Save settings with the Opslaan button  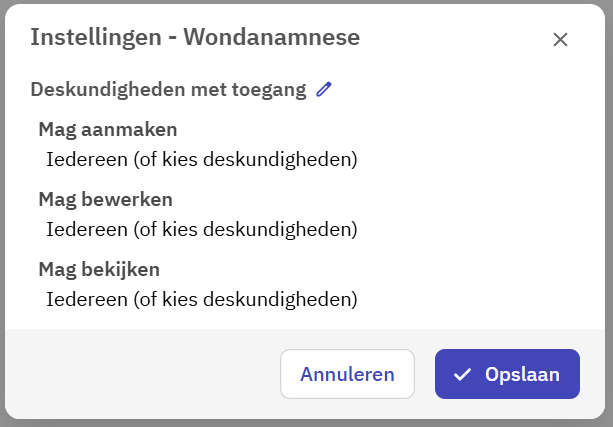507,374
